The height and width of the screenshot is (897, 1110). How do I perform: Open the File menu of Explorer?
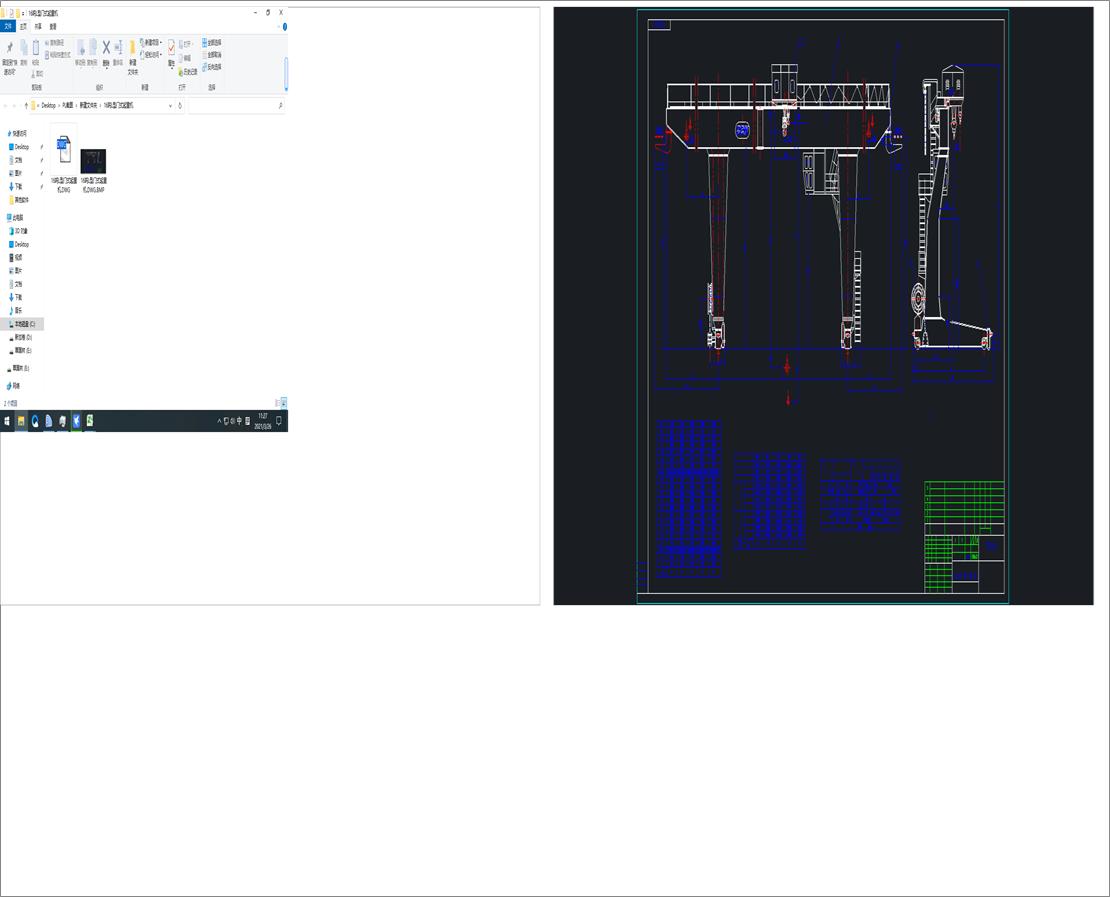click(x=7, y=27)
